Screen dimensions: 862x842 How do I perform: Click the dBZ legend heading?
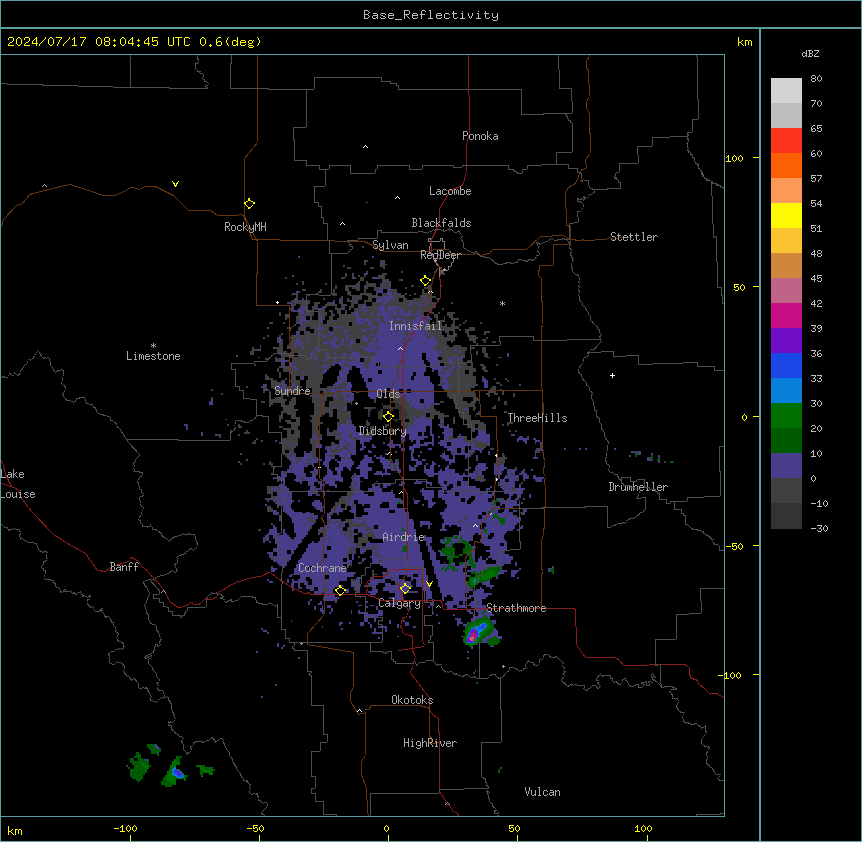810,54
